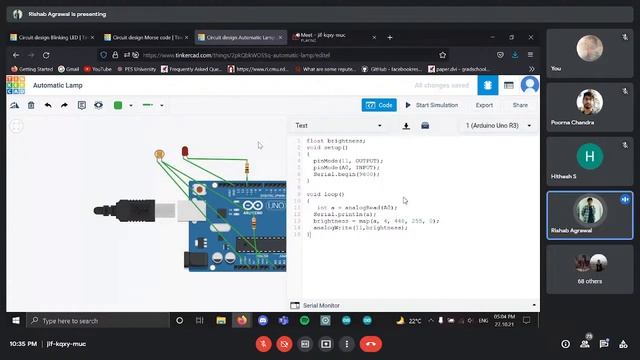
Task: Toggle captions in Meet
Action: tap(305, 344)
